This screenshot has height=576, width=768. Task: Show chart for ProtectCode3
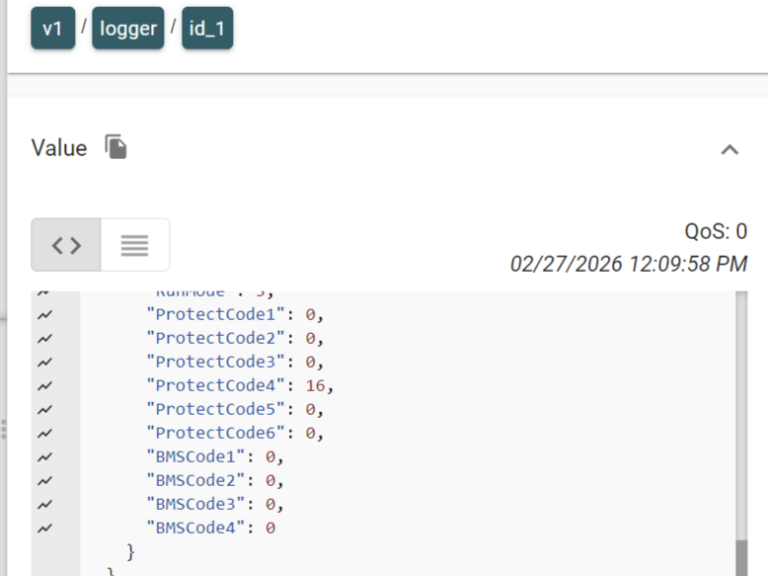point(45,362)
